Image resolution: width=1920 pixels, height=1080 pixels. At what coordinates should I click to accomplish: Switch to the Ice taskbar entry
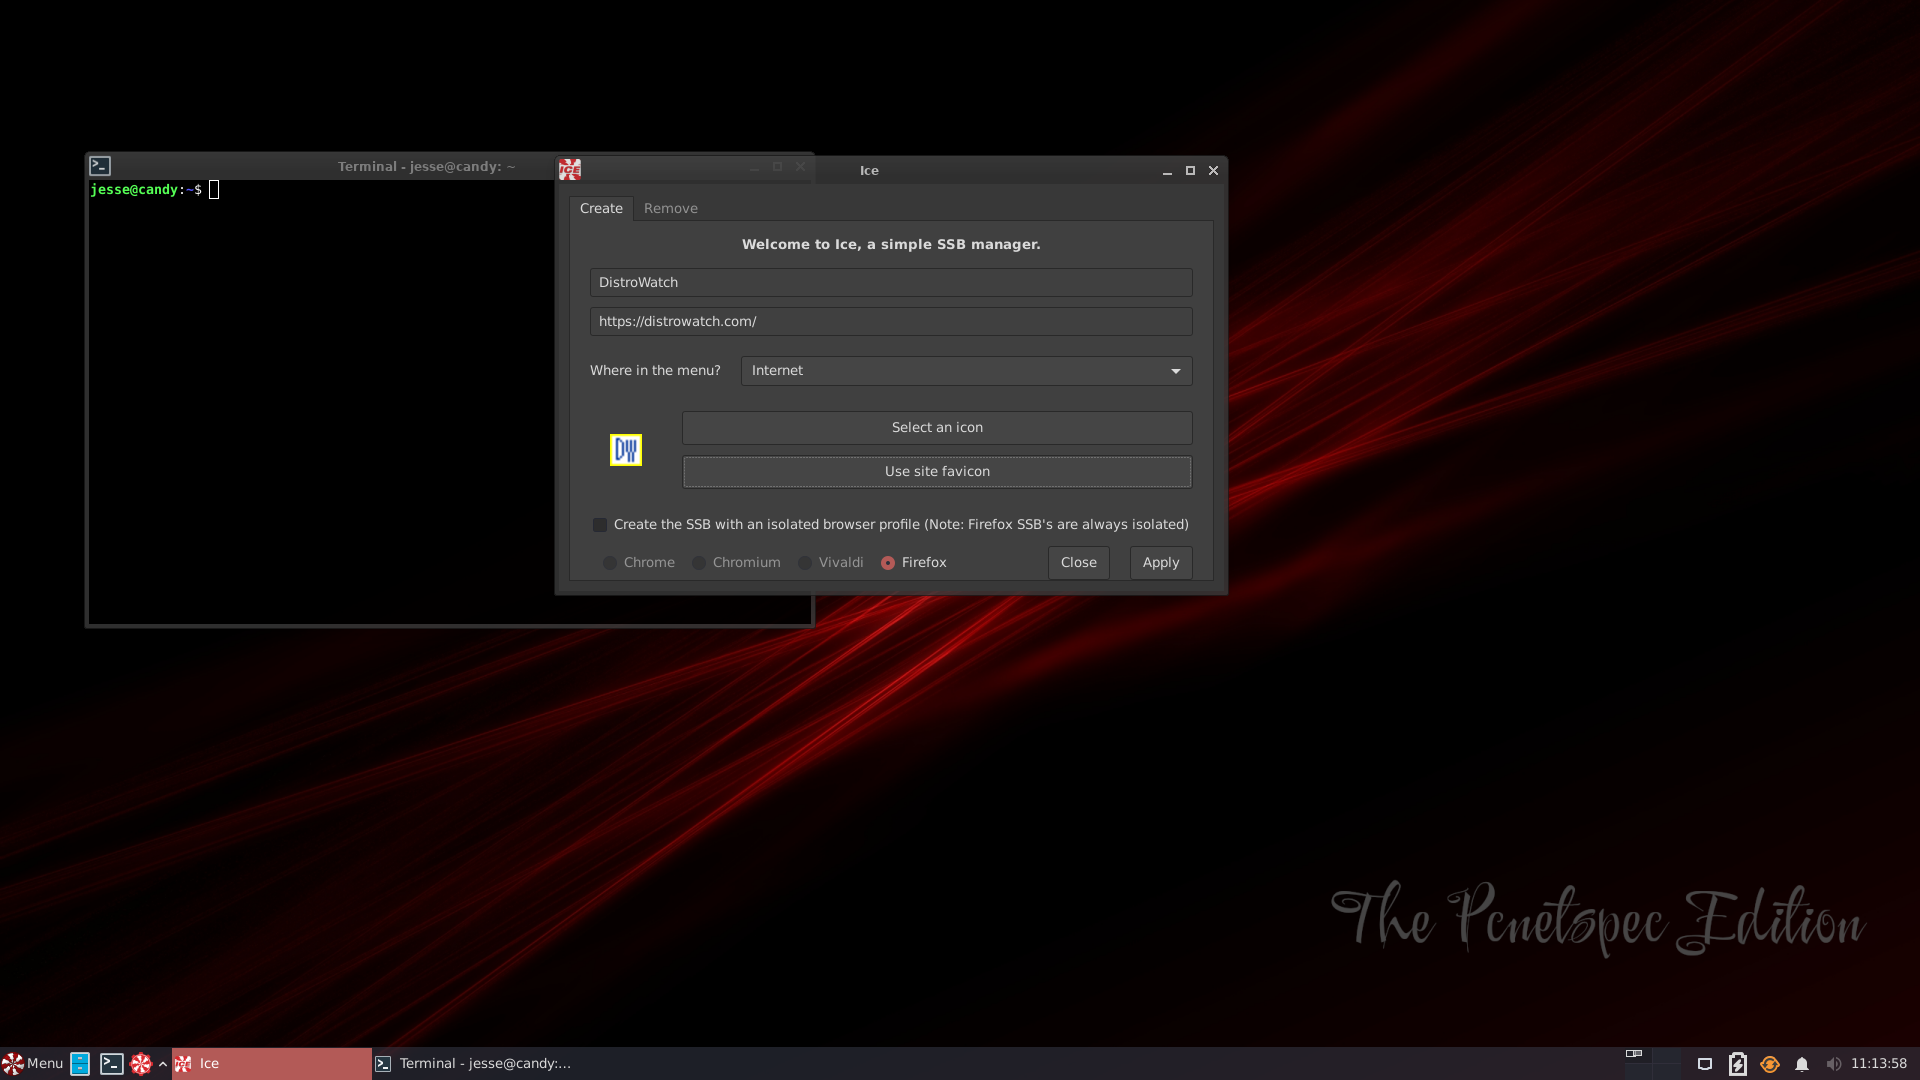click(x=272, y=1063)
